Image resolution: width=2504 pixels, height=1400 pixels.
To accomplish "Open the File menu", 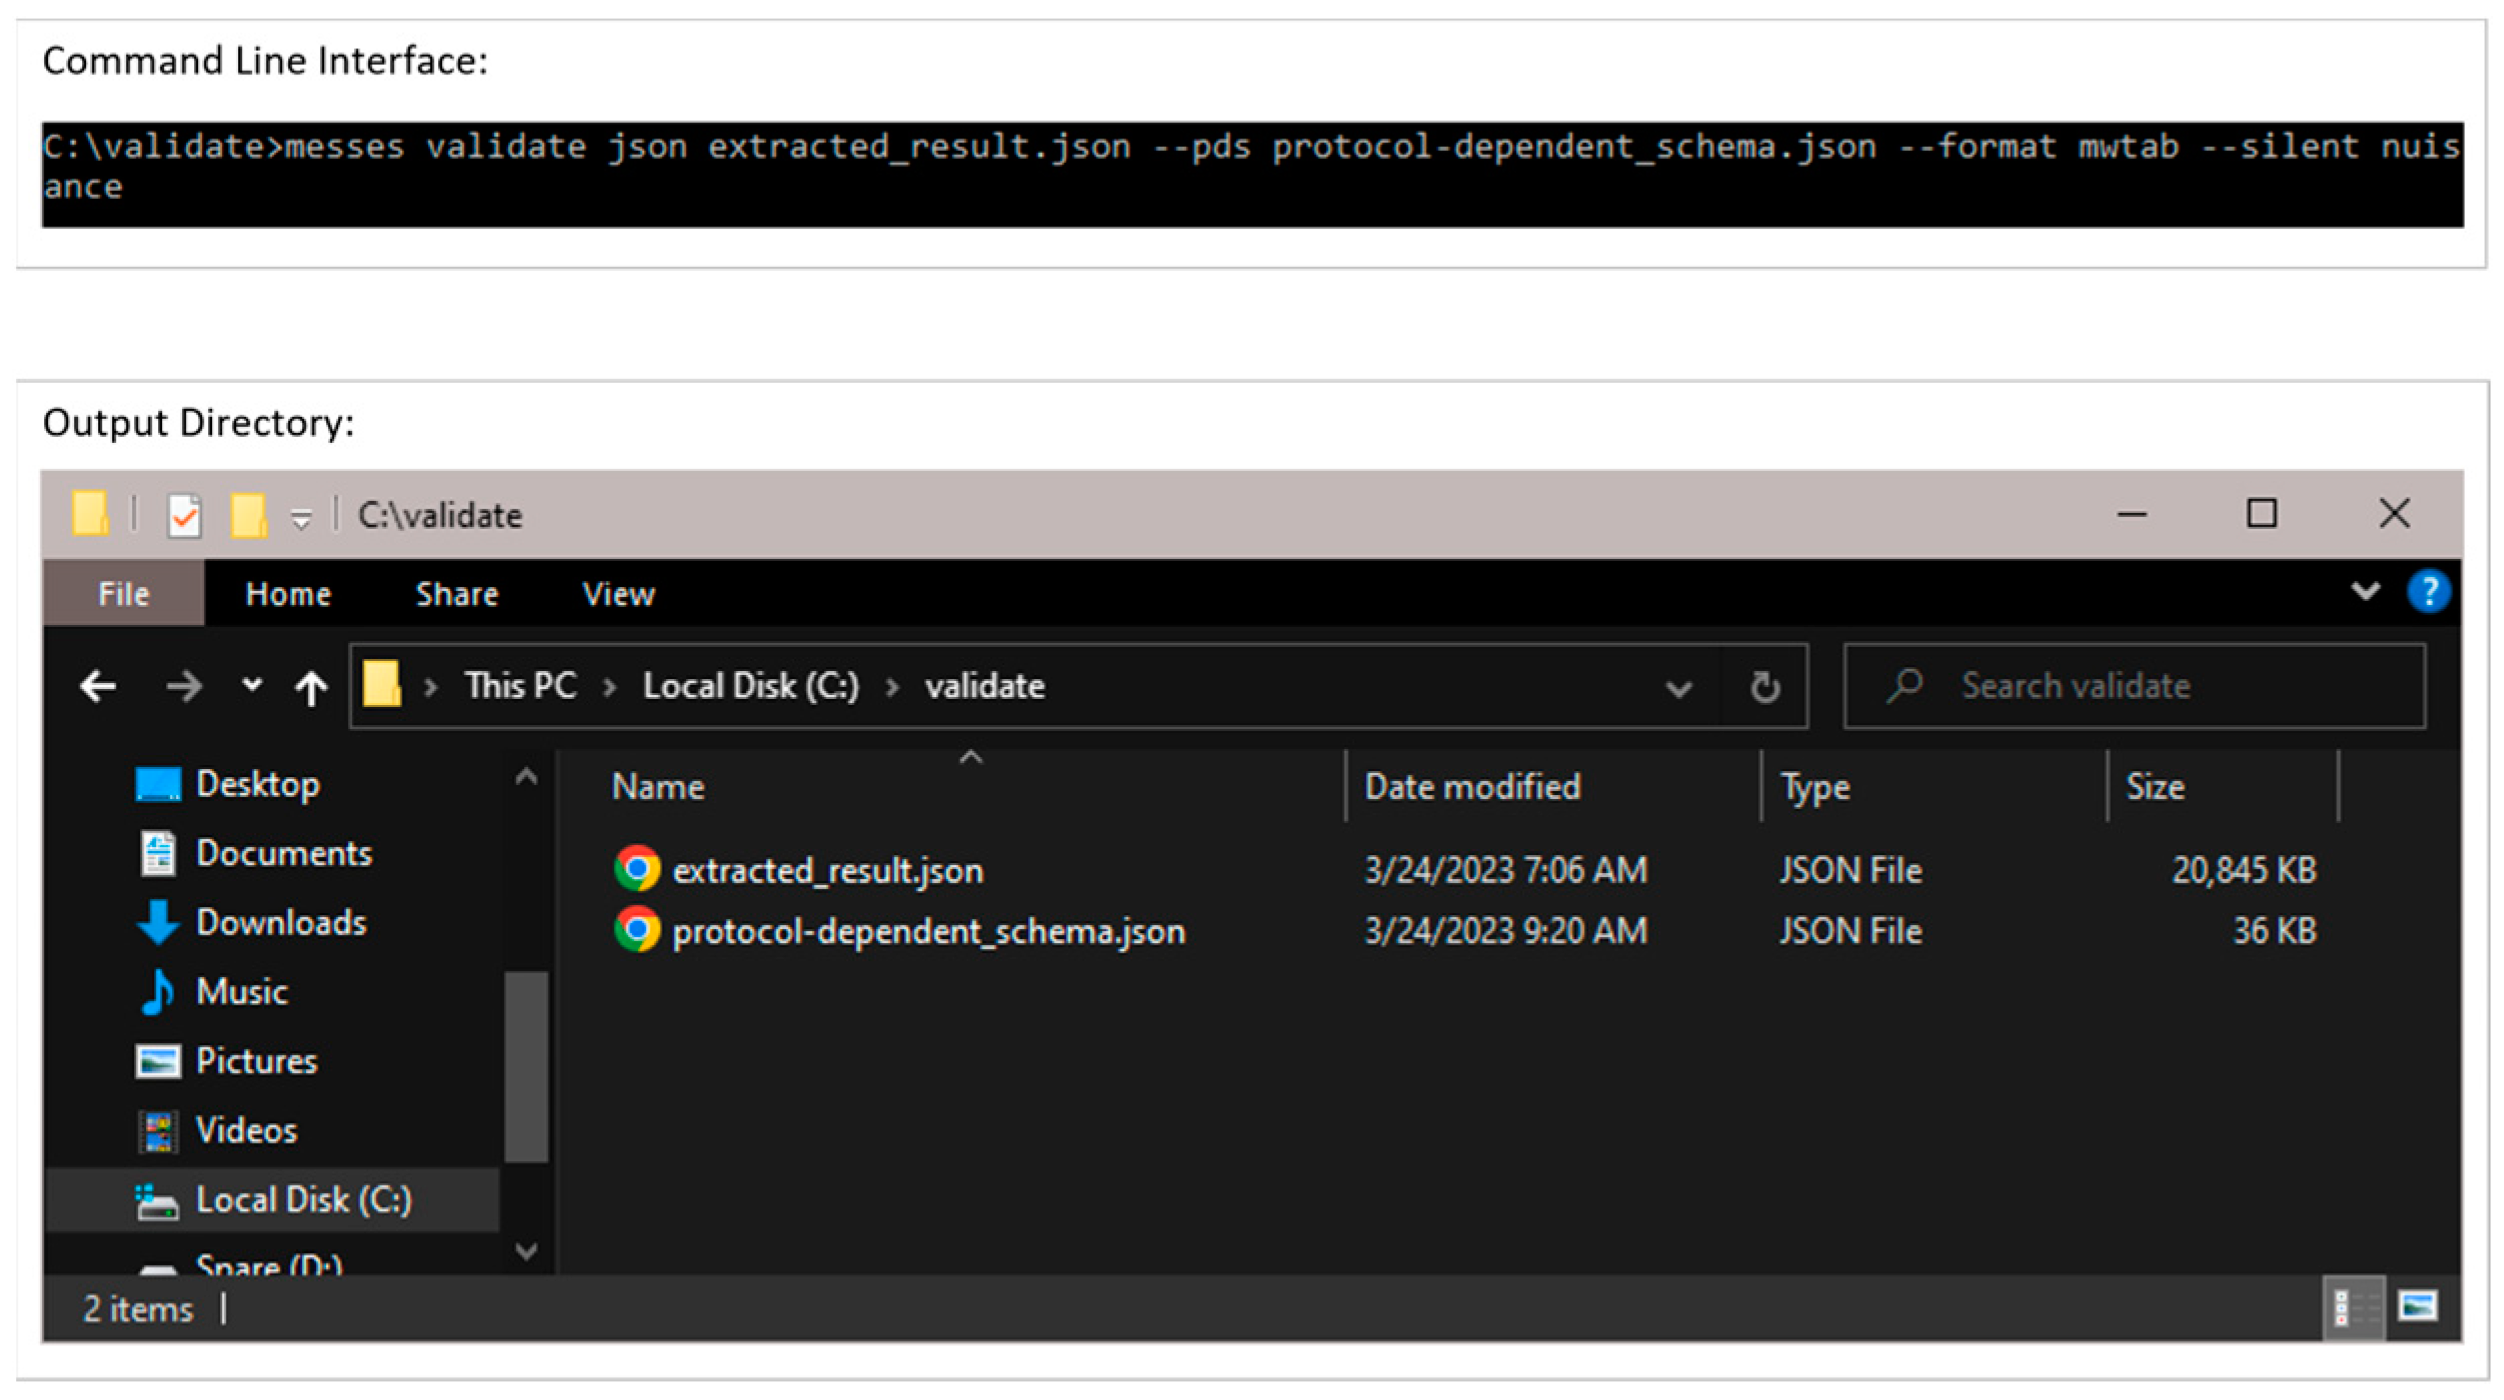I will pyautogui.click(x=123, y=594).
